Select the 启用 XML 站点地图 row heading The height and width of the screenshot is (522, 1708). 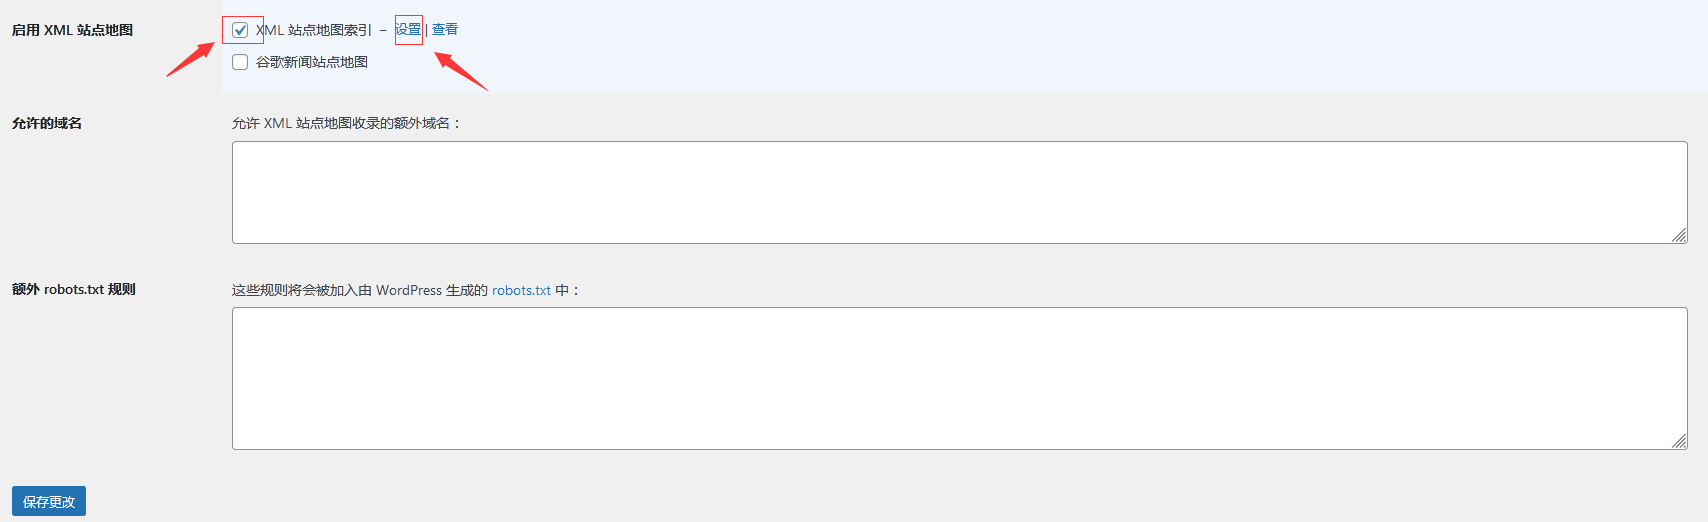pos(72,30)
